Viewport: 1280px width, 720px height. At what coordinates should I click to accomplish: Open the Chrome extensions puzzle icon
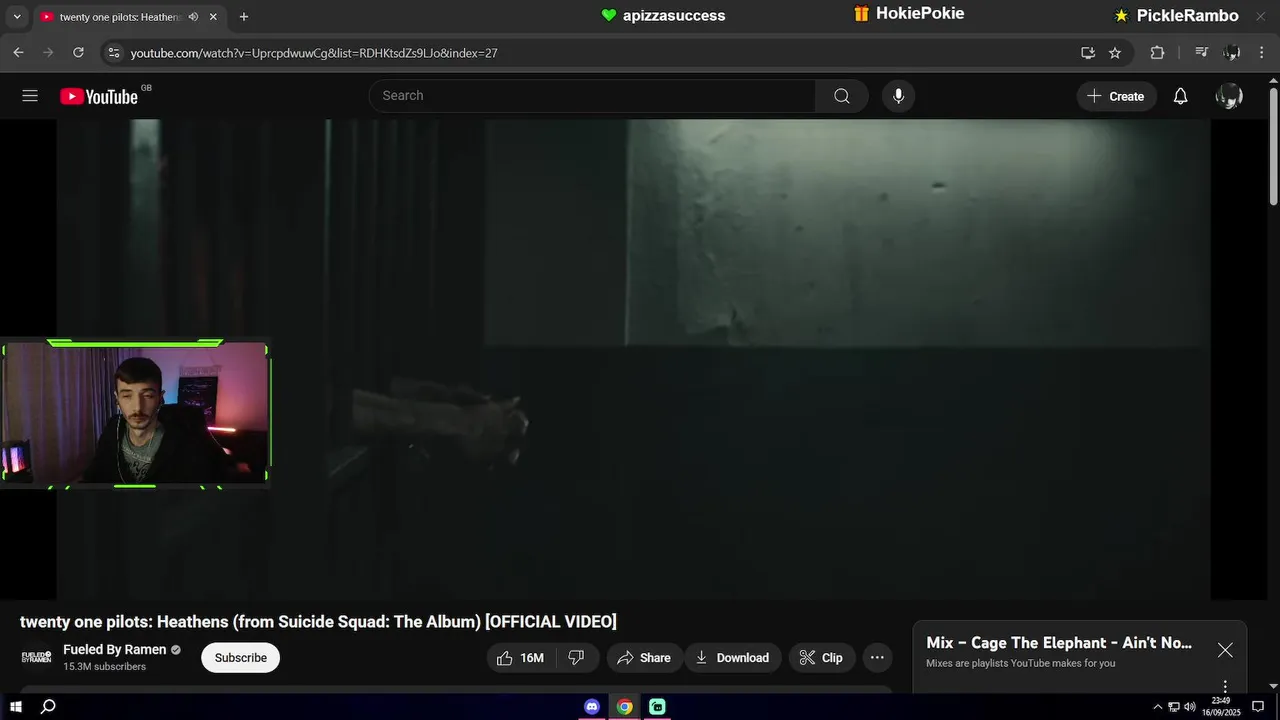point(1157,53)
